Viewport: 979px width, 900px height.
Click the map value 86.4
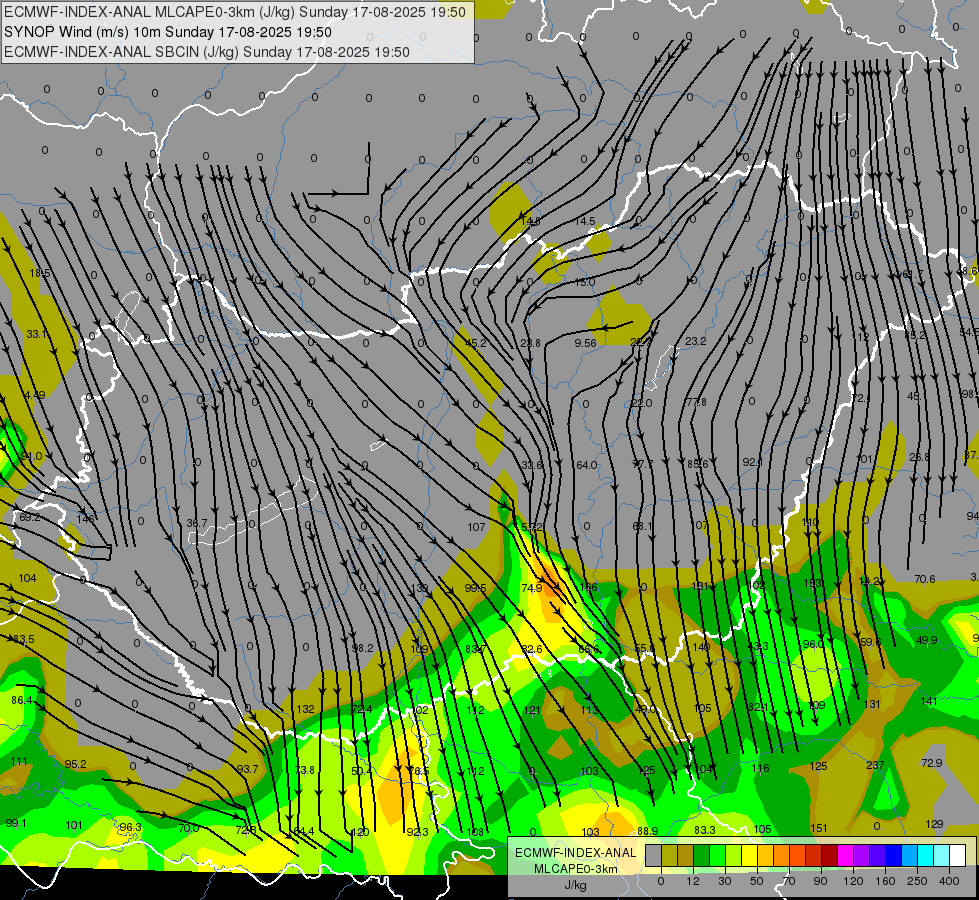(21, 700)
